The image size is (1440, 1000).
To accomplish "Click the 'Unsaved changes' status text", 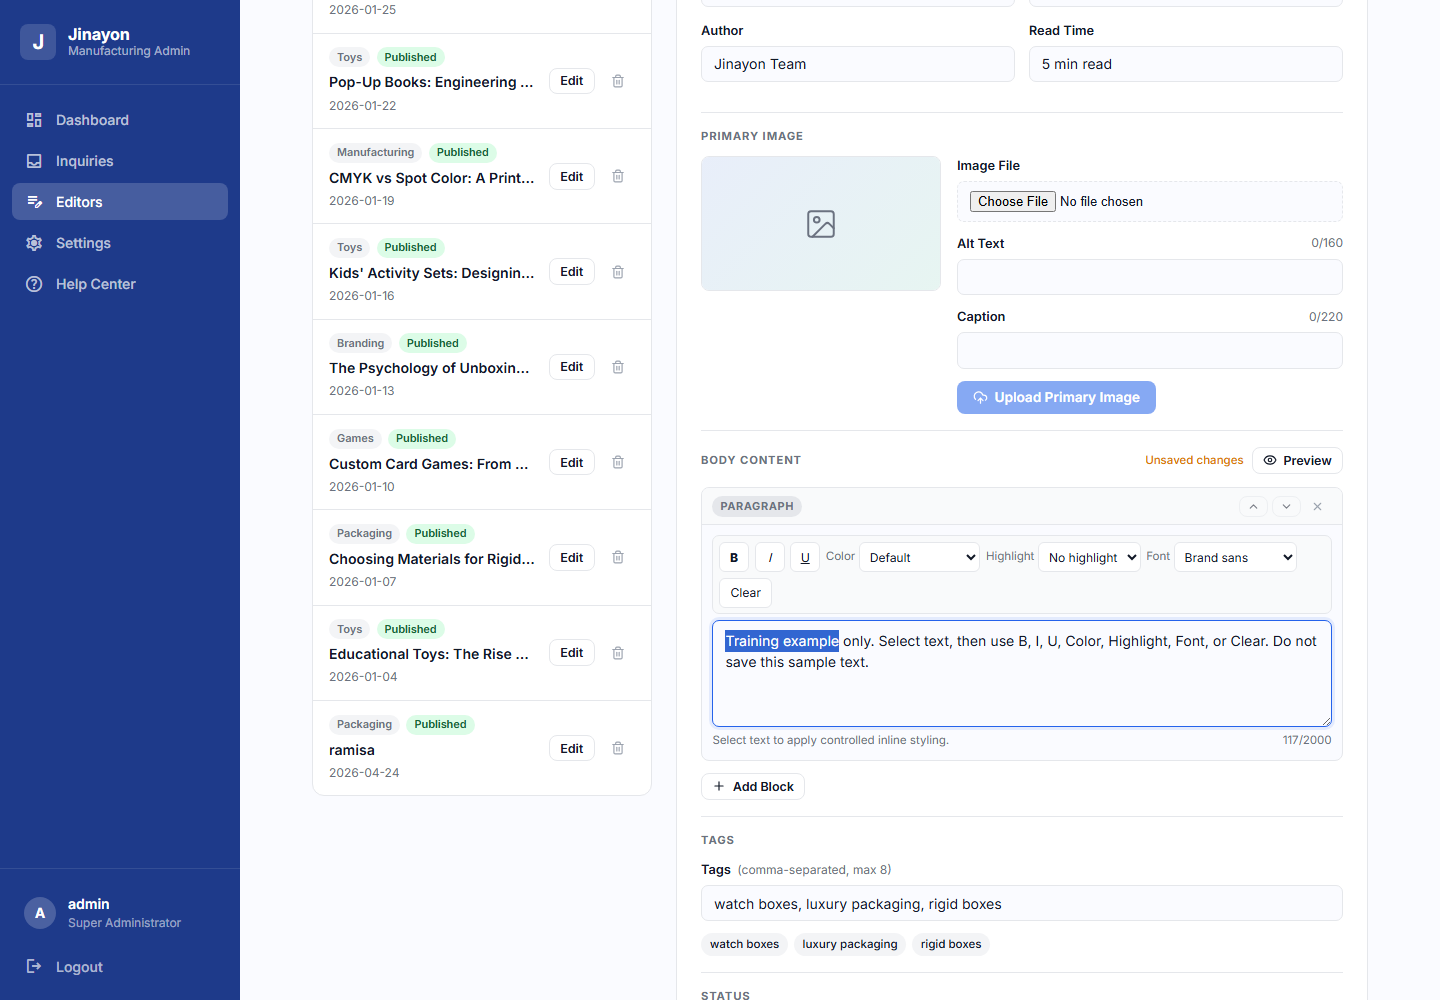I will pos(1194,461).
